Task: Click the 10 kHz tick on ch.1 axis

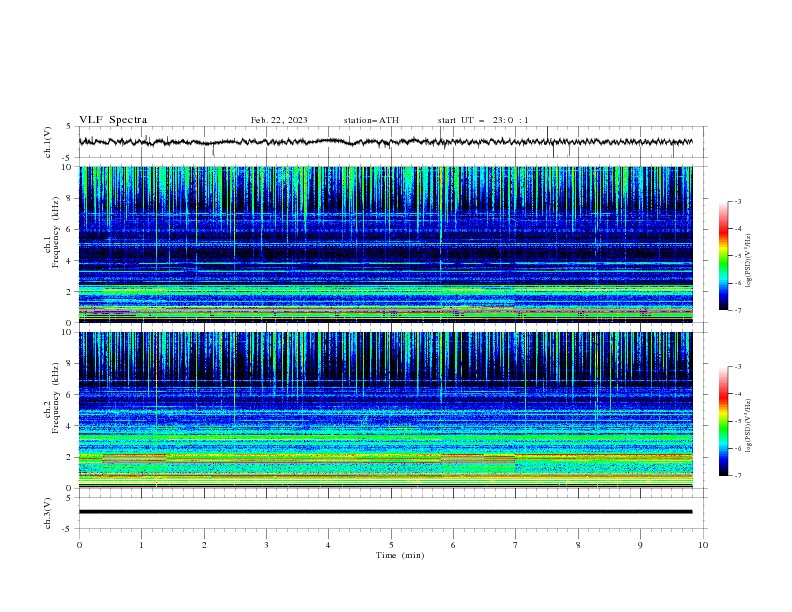Action: point(68,167)
